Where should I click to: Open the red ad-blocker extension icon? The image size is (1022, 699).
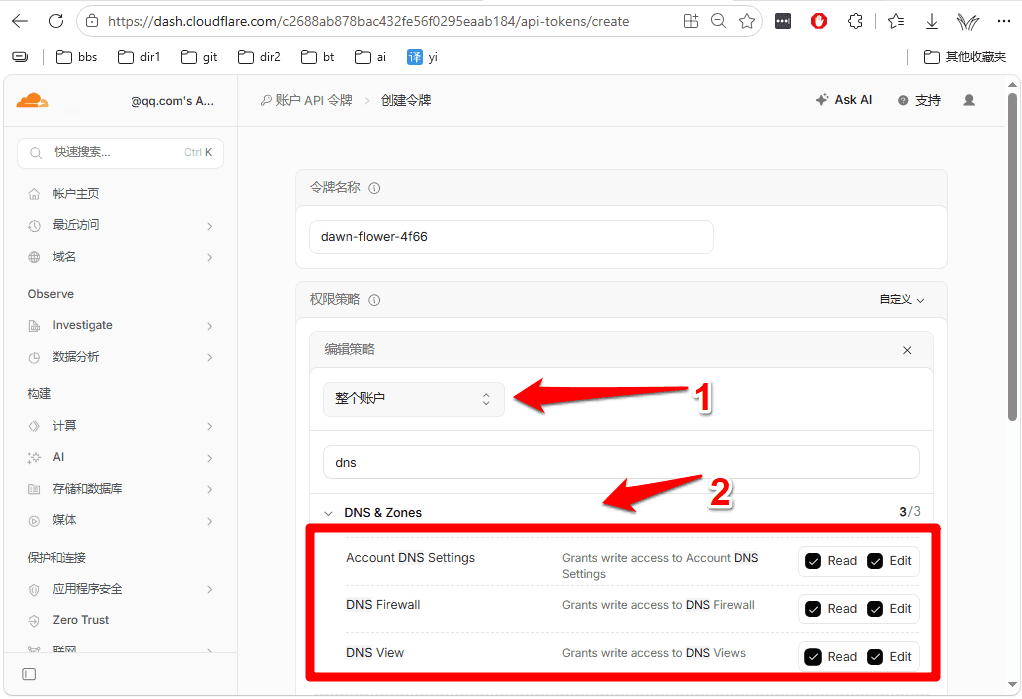pos(819,22)
